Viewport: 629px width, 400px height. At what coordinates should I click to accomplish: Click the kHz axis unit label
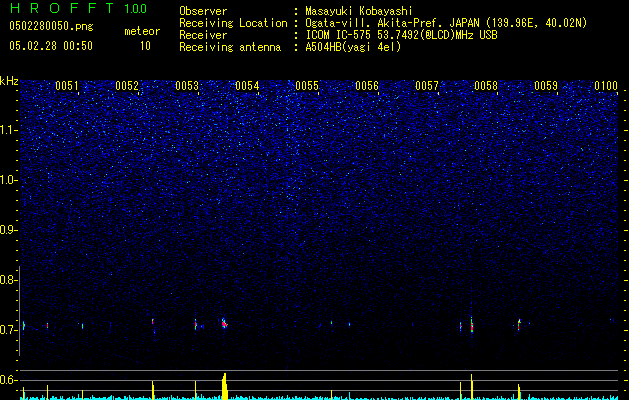(9, 81)
